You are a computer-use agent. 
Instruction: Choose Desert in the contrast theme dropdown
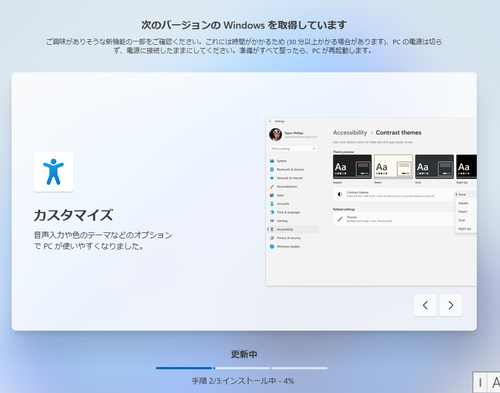point(466,212)
